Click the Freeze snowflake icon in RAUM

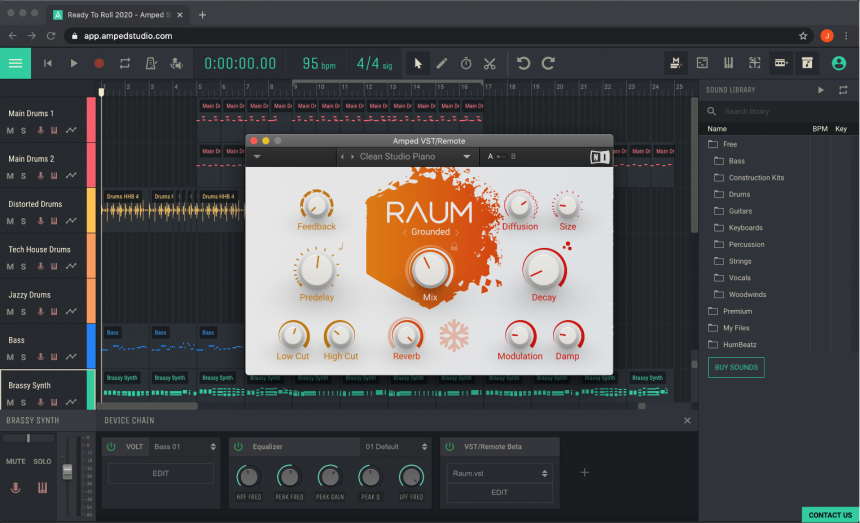click(x=454, y=336)
